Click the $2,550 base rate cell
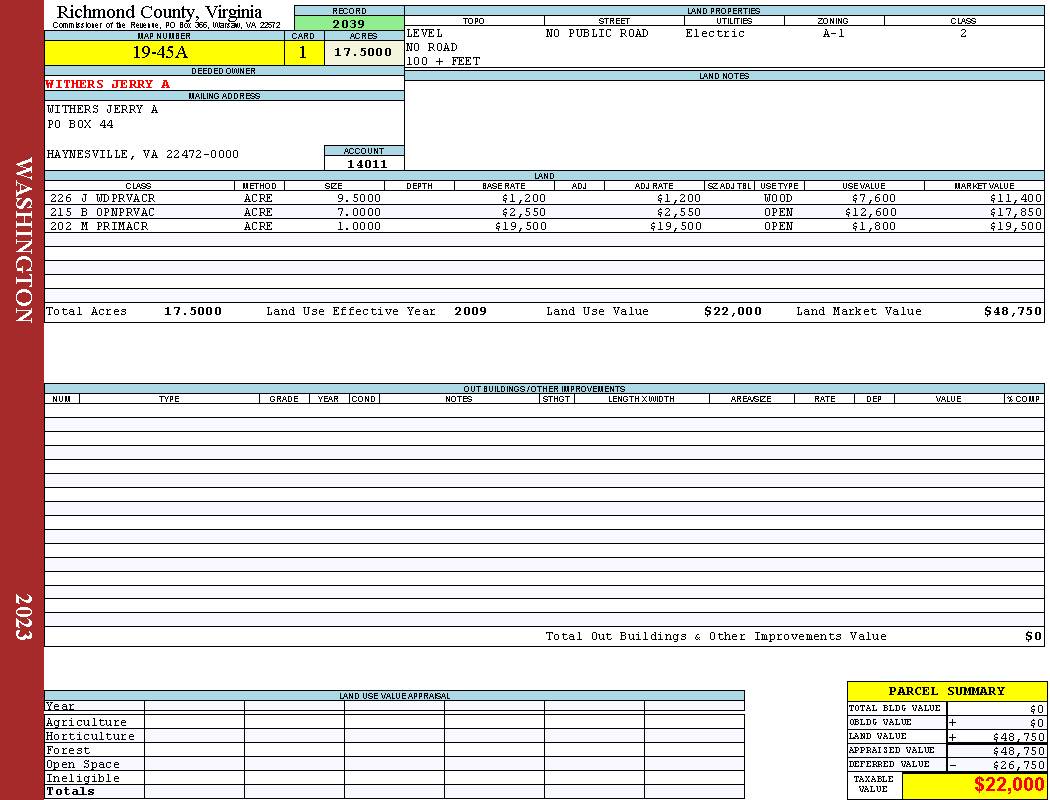 pyautogui.click(x=524, y=213)
